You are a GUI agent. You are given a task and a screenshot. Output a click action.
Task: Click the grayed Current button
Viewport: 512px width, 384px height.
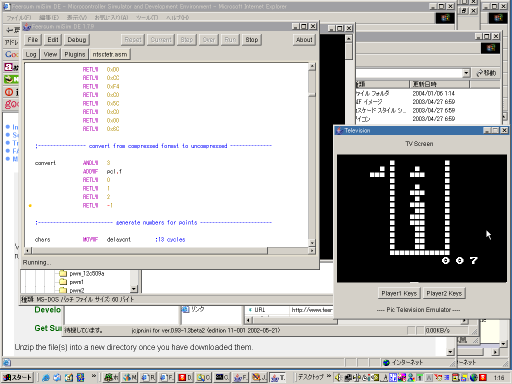tap(161, 40)
